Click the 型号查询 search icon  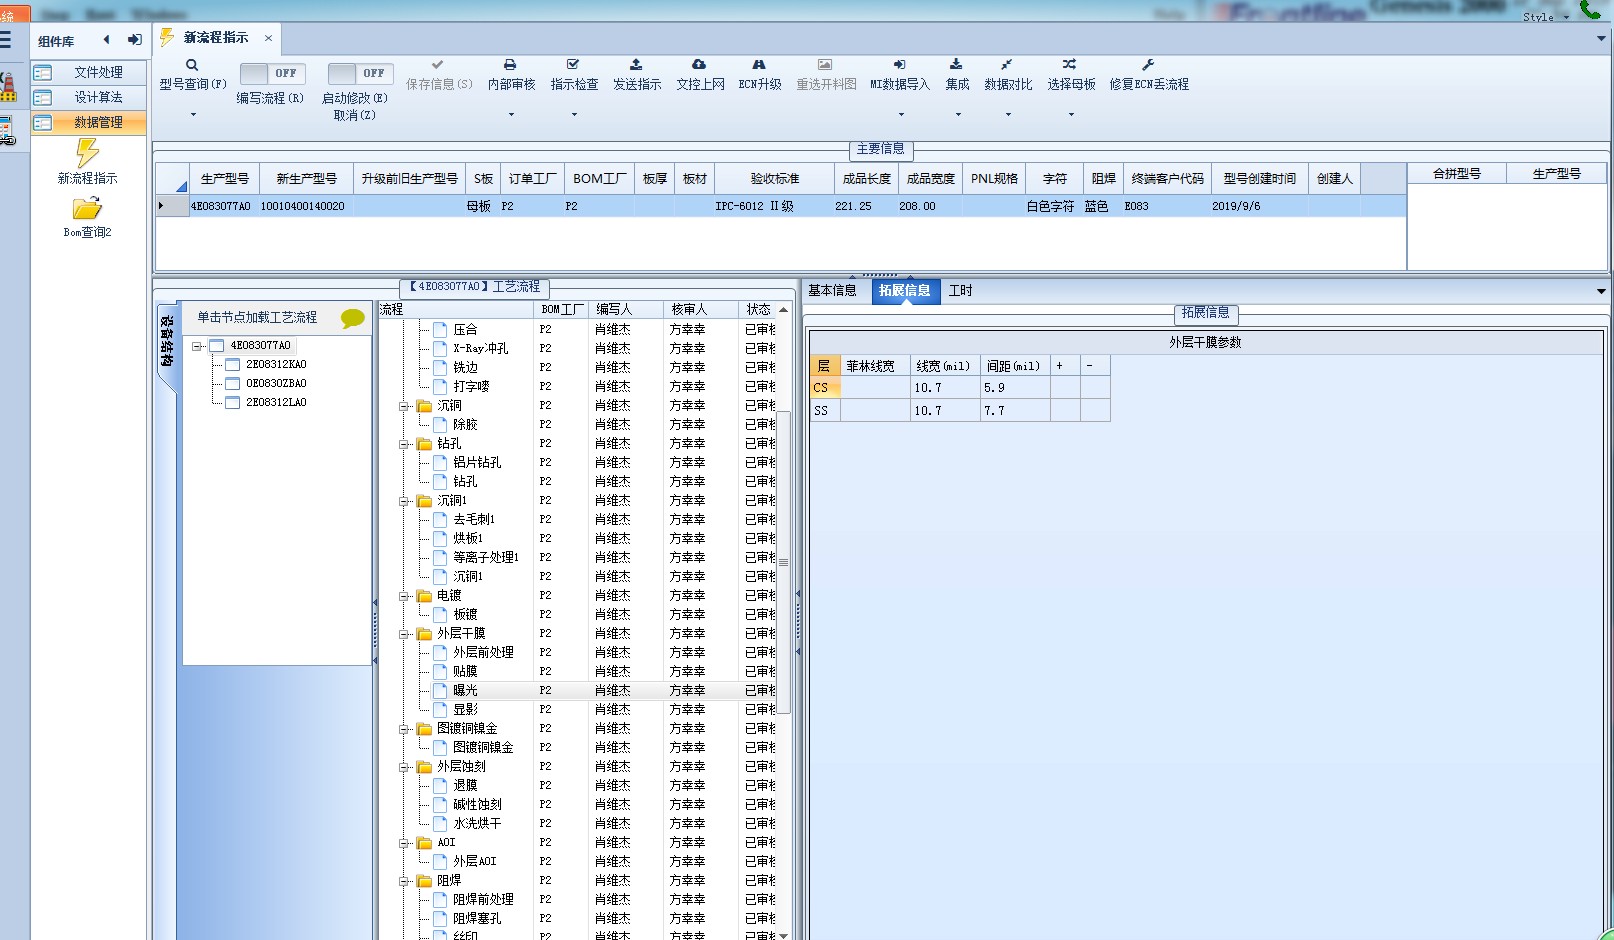coord(192,65)
